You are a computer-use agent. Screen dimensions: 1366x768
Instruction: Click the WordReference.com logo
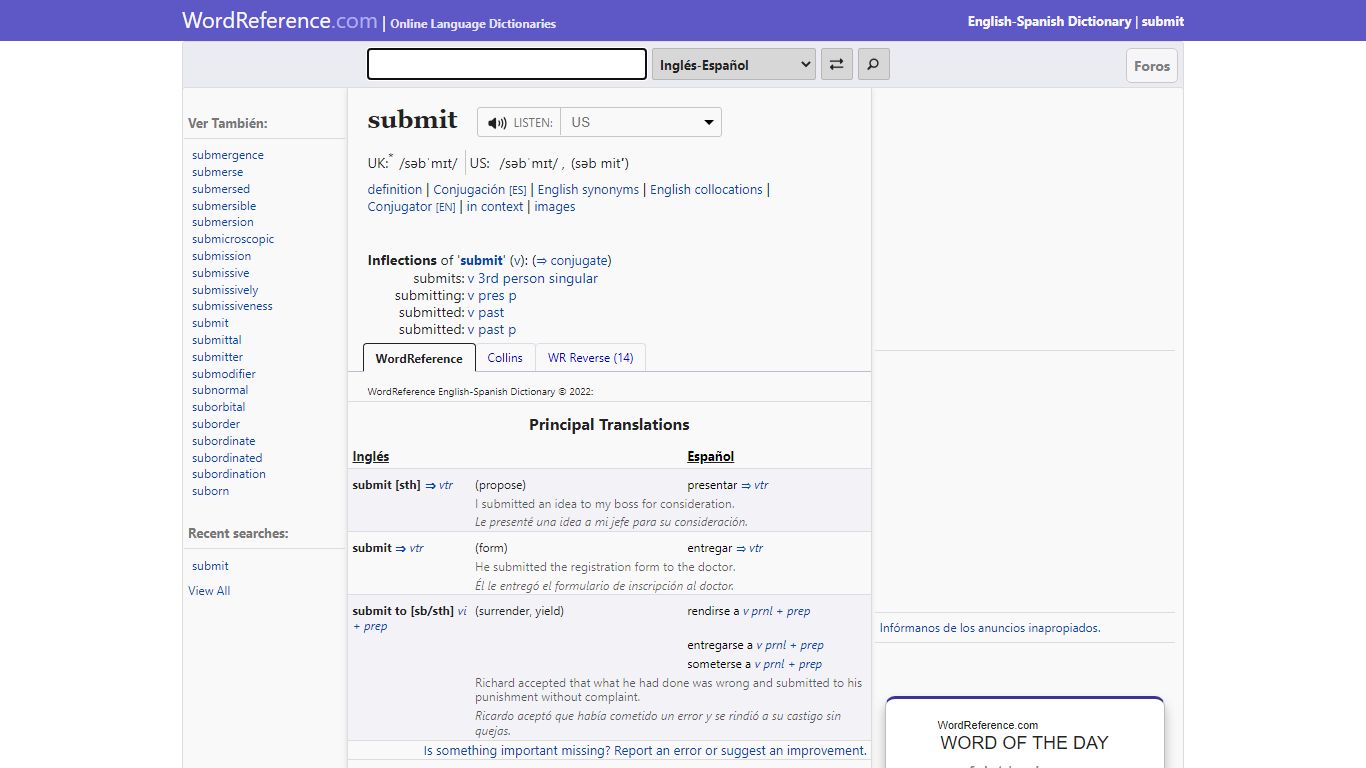click(x=280, y=20)
